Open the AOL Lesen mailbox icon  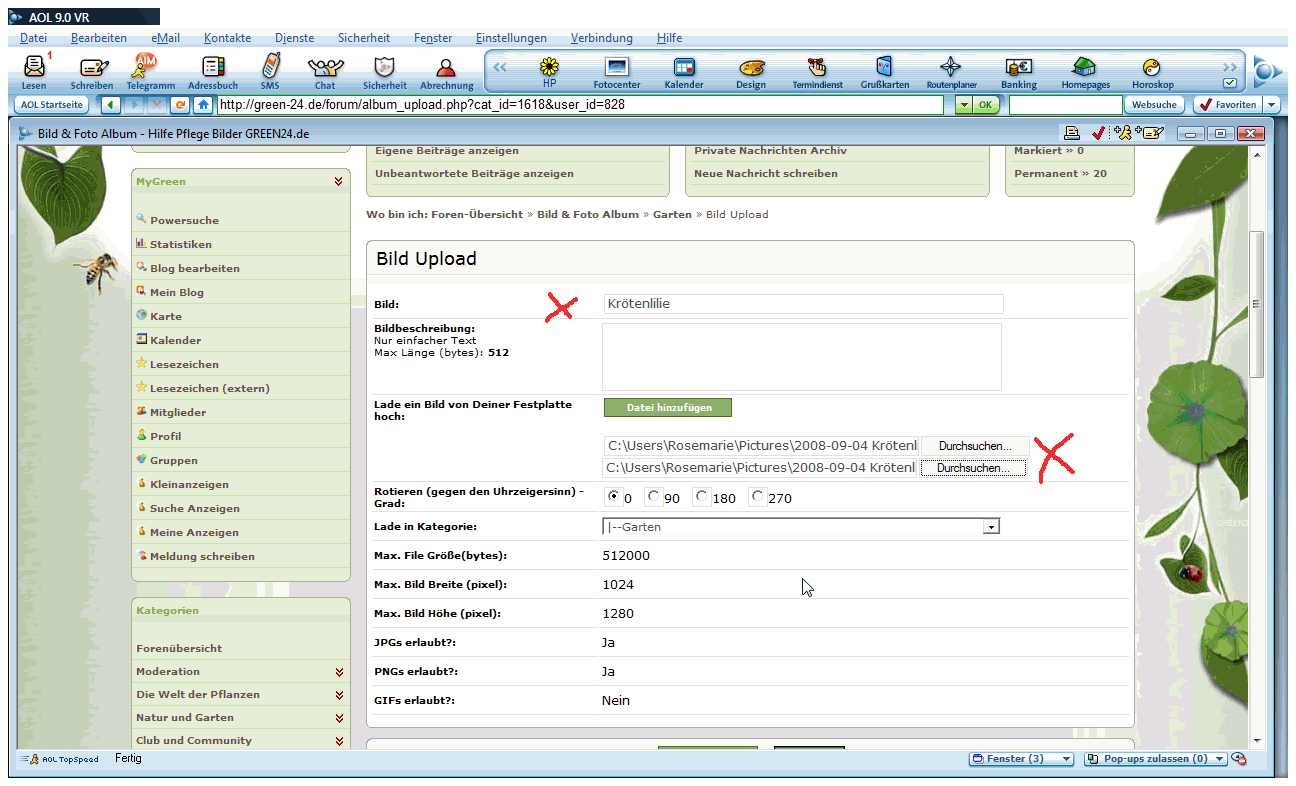(x=34, y=69)
